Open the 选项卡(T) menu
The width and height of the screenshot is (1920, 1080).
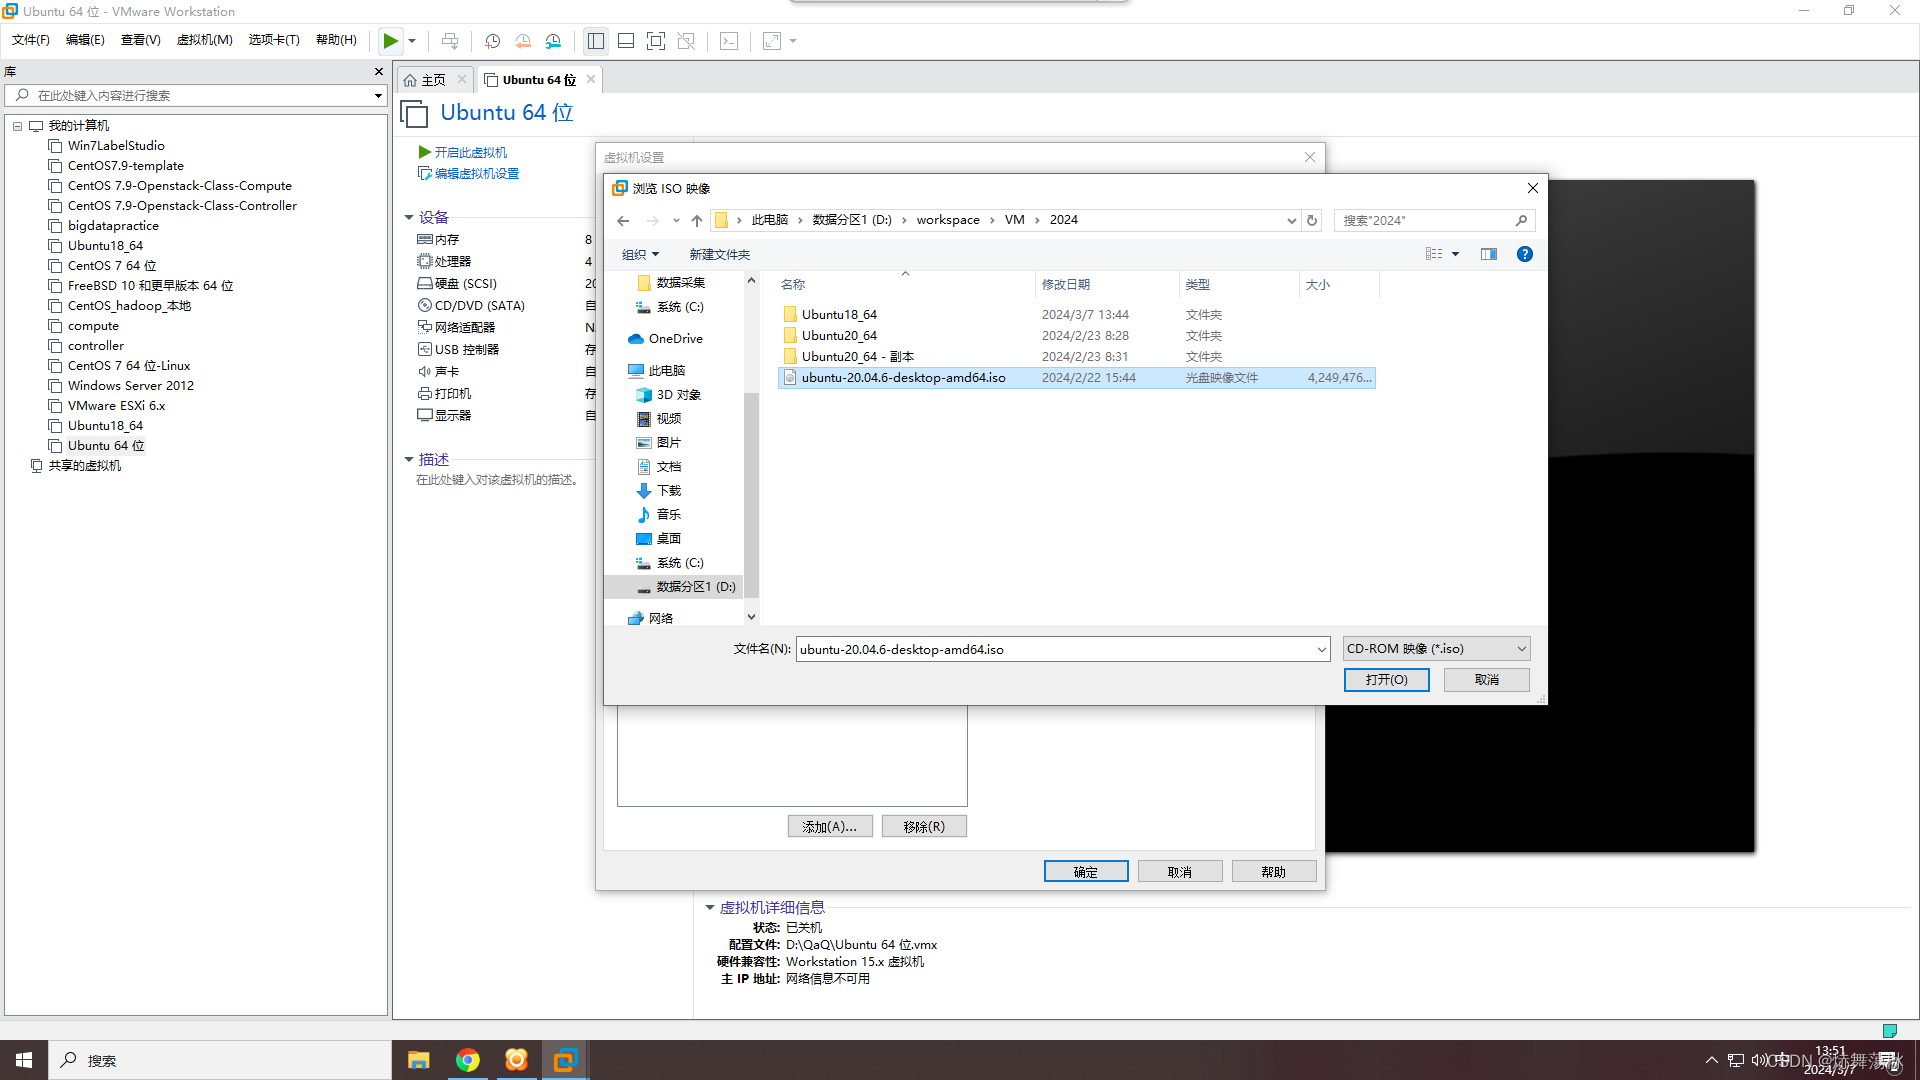274,40
